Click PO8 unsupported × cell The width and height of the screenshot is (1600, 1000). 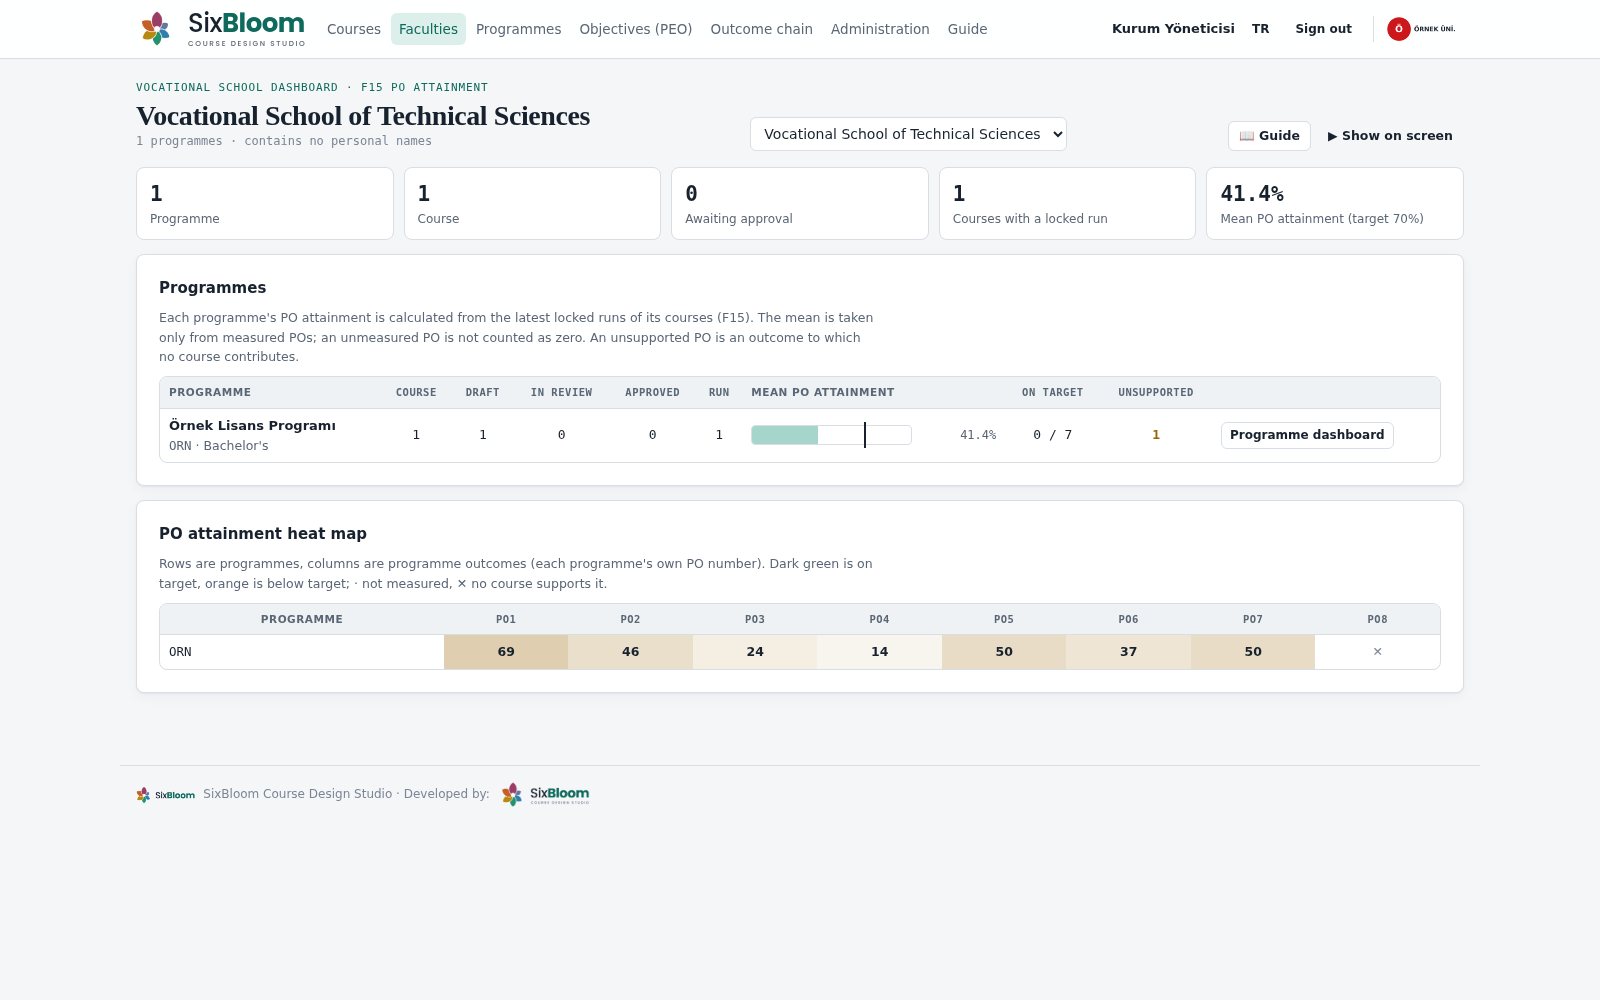pos(1377,652)
